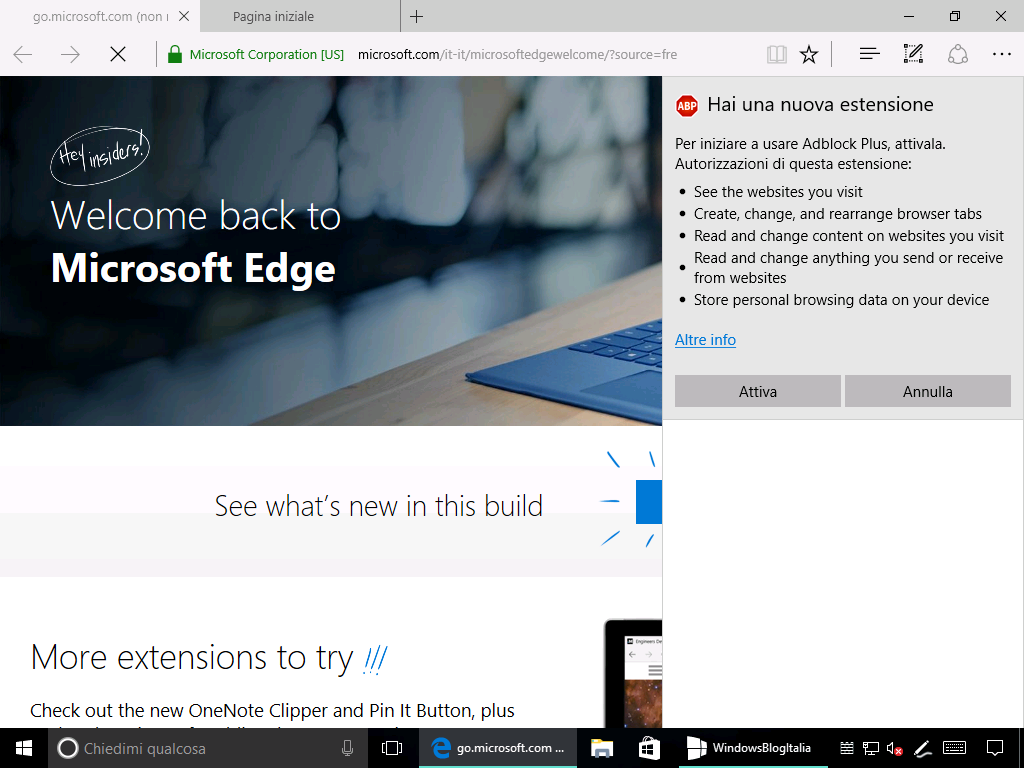The width and height of the screenshot is (1024, 768).
Task: Open Task View on the taskbar
Action: pos(392,748)
